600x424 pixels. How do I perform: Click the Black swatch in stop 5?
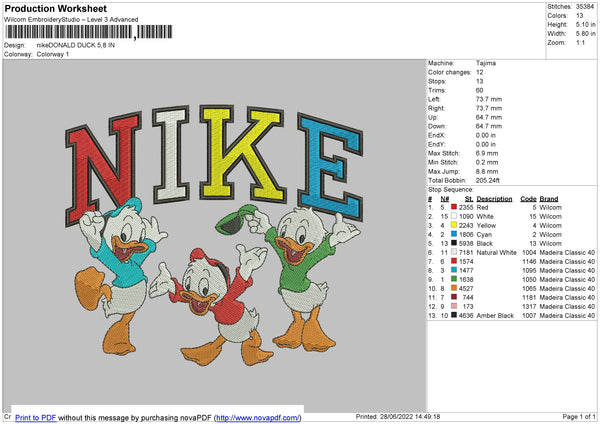pyautogui.click(x=454, y=243)
